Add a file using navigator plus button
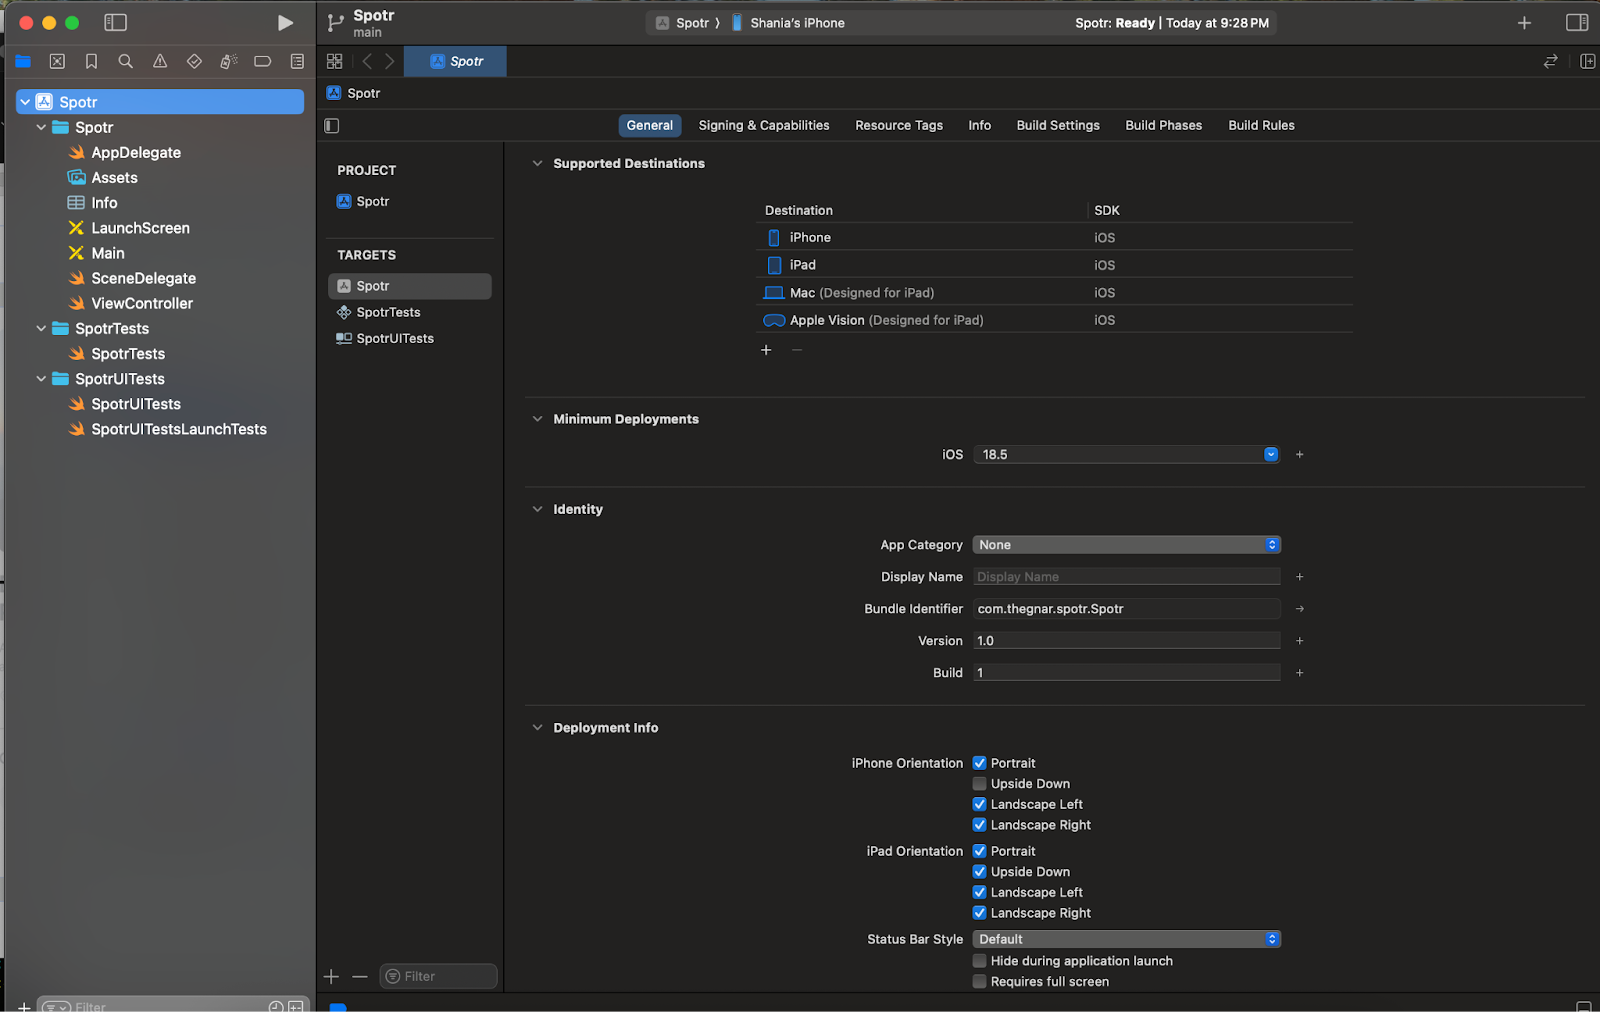 tap(24, 1006)
